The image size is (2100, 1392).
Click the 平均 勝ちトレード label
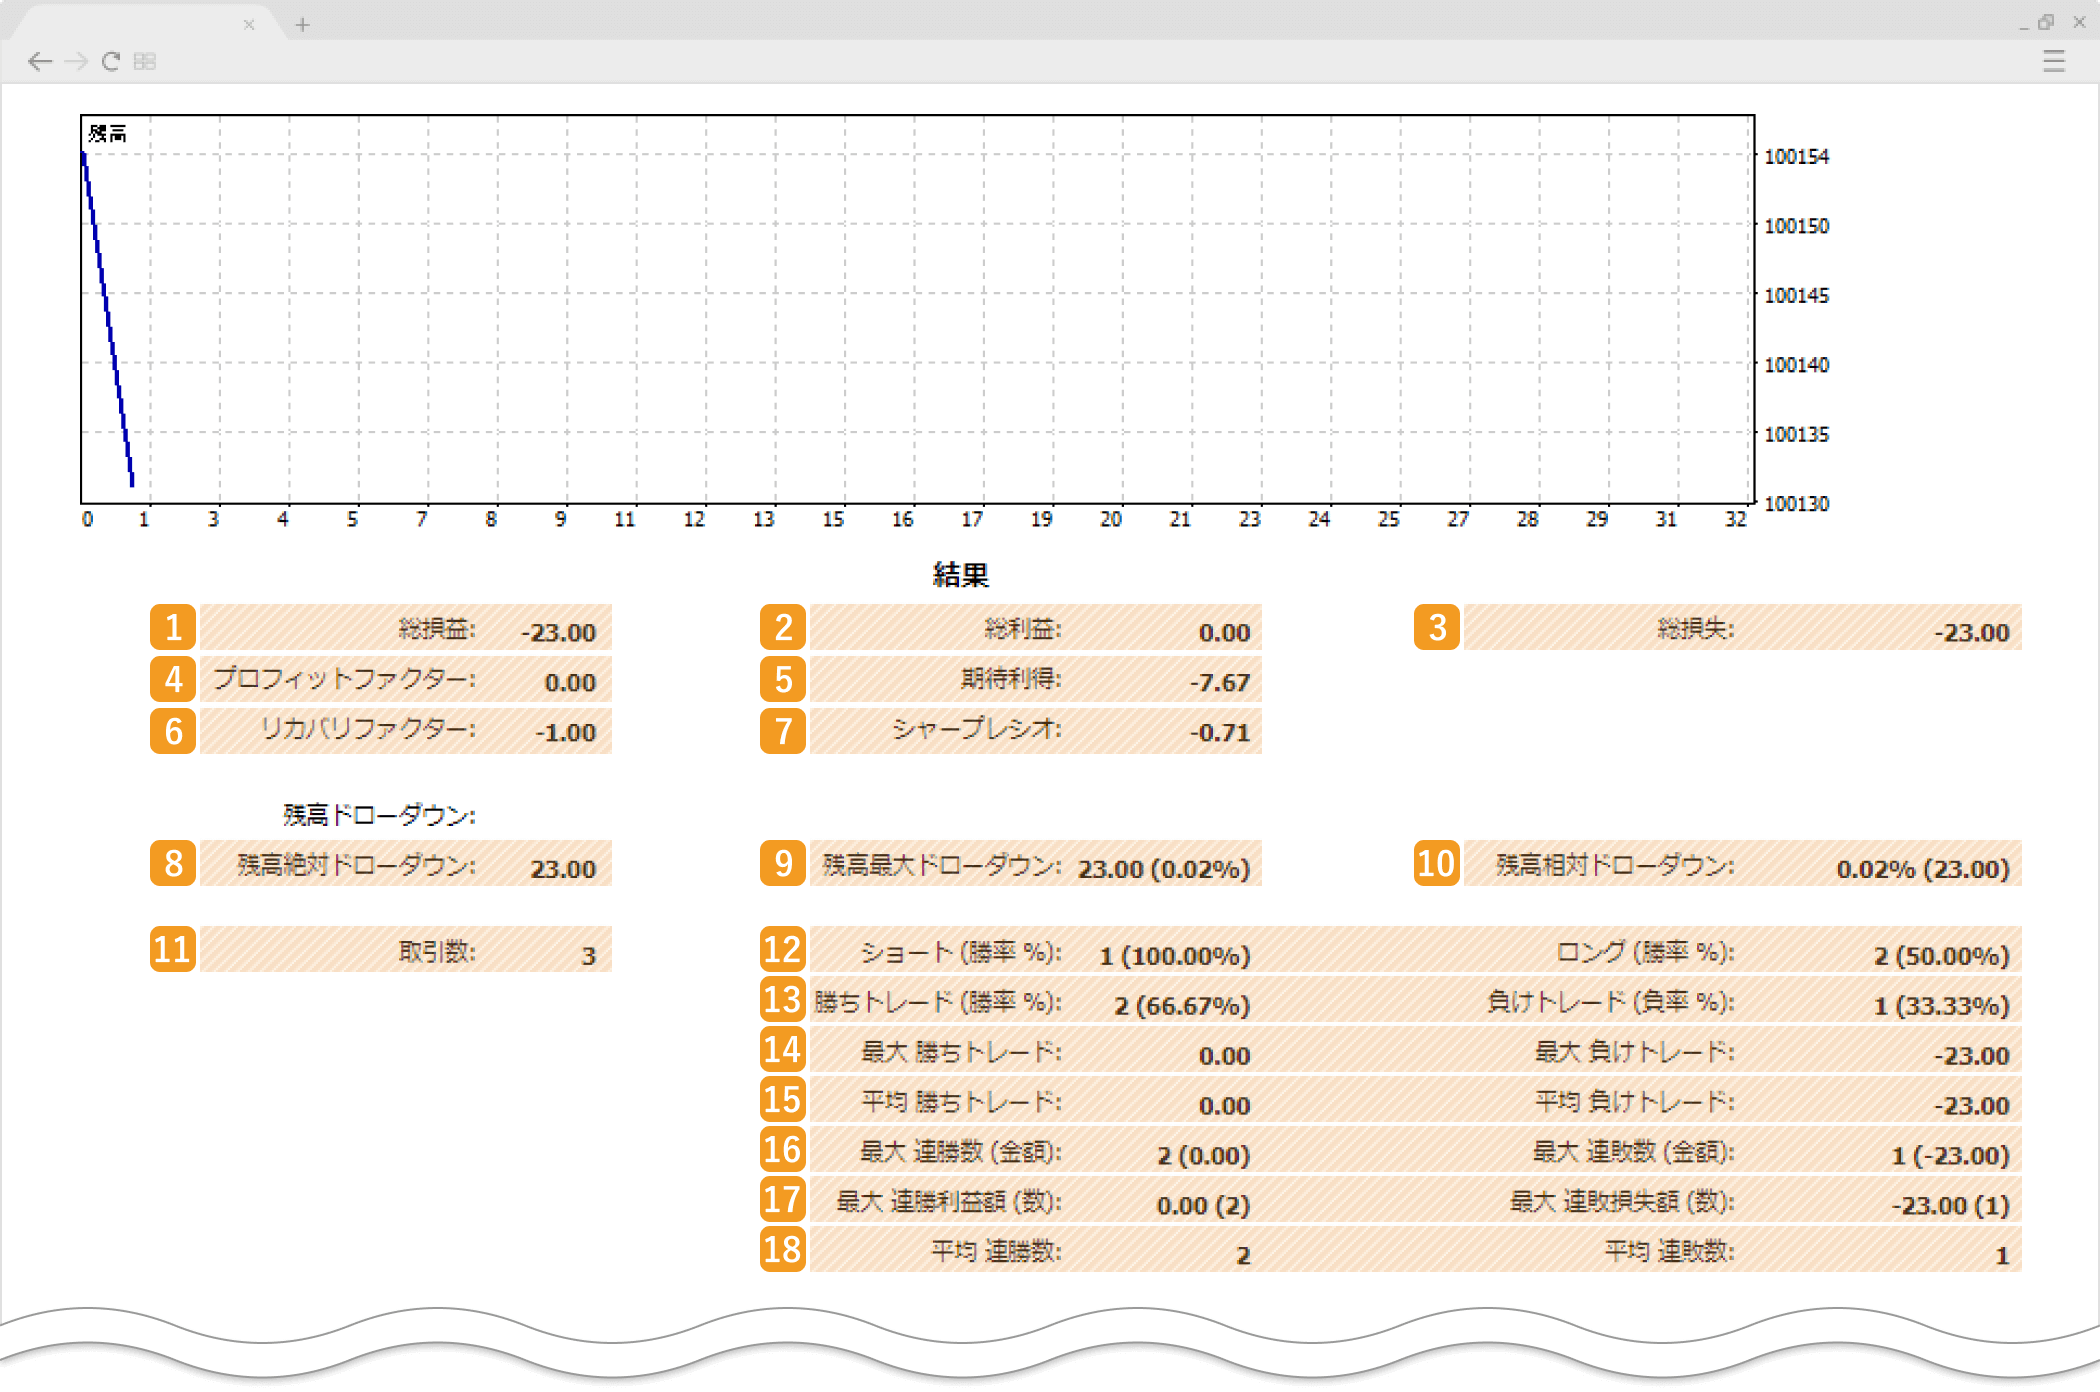(x=961, y=1102)
